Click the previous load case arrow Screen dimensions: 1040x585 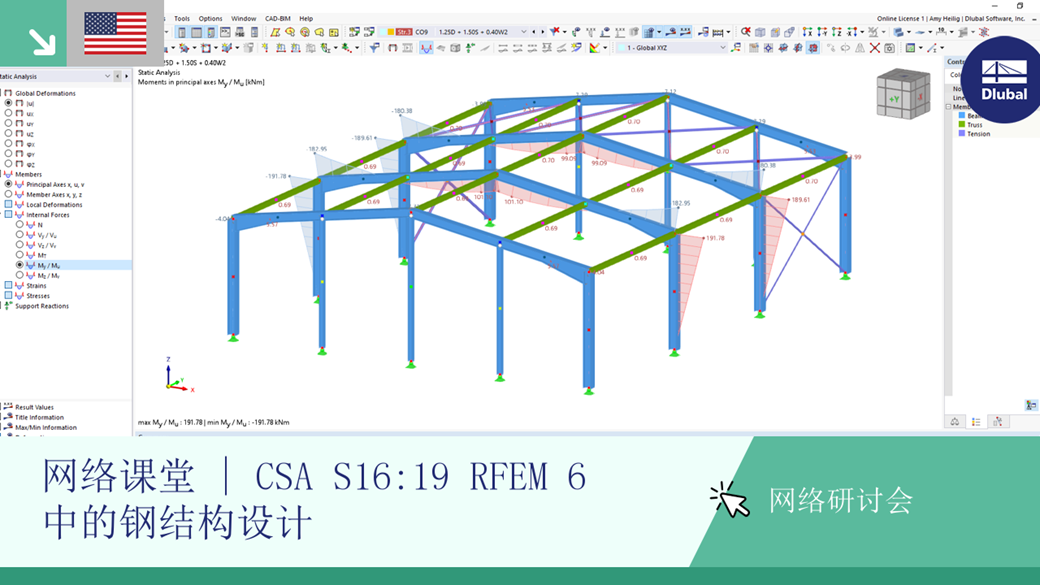click(x=534, y=32)
